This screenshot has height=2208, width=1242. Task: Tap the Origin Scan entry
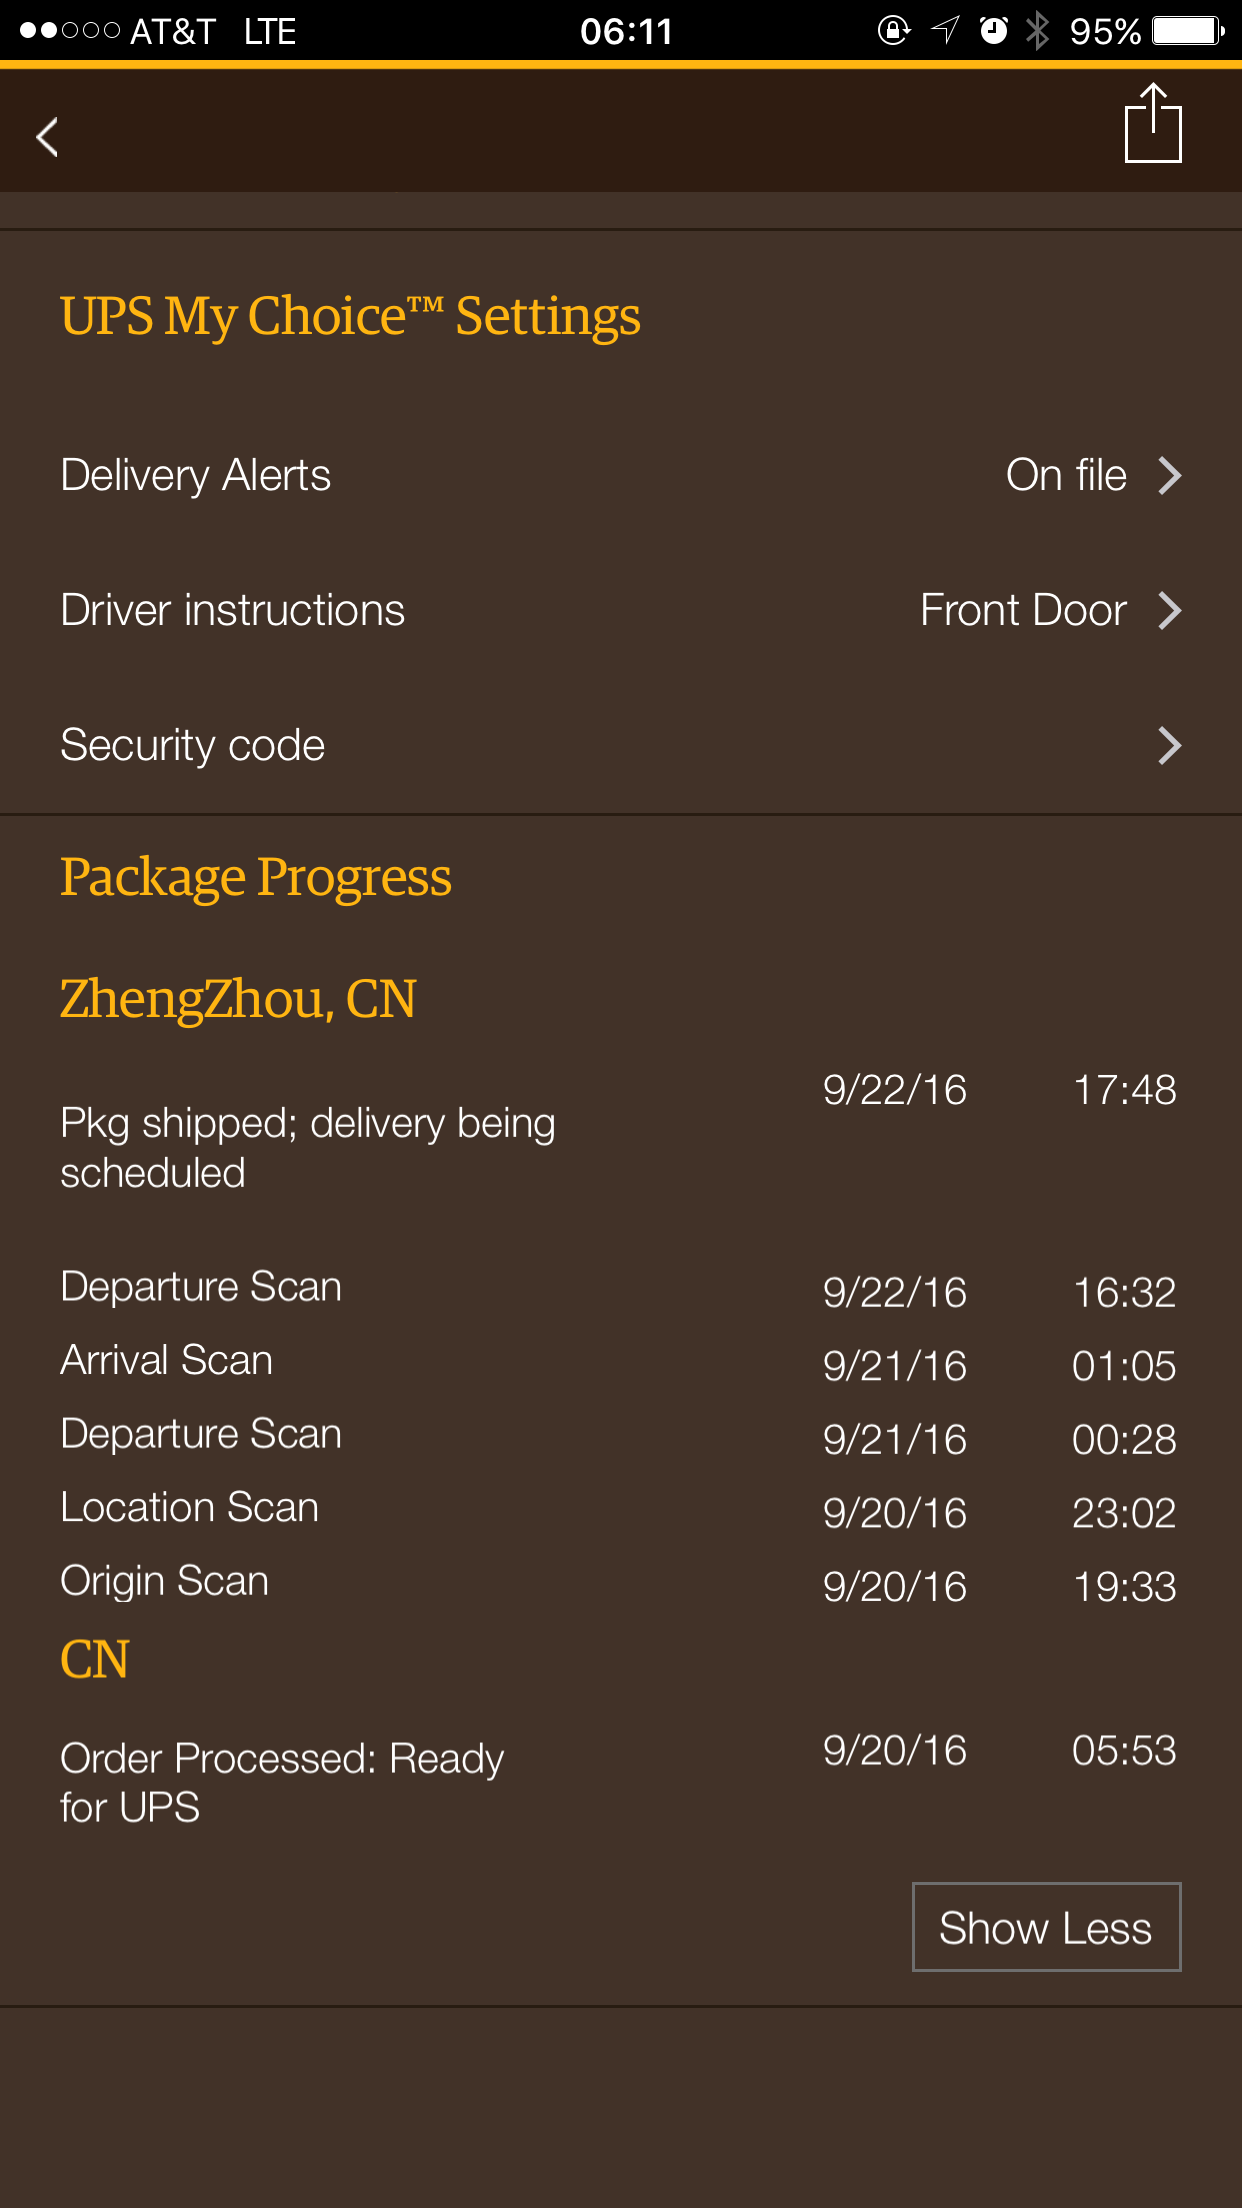165,1582
